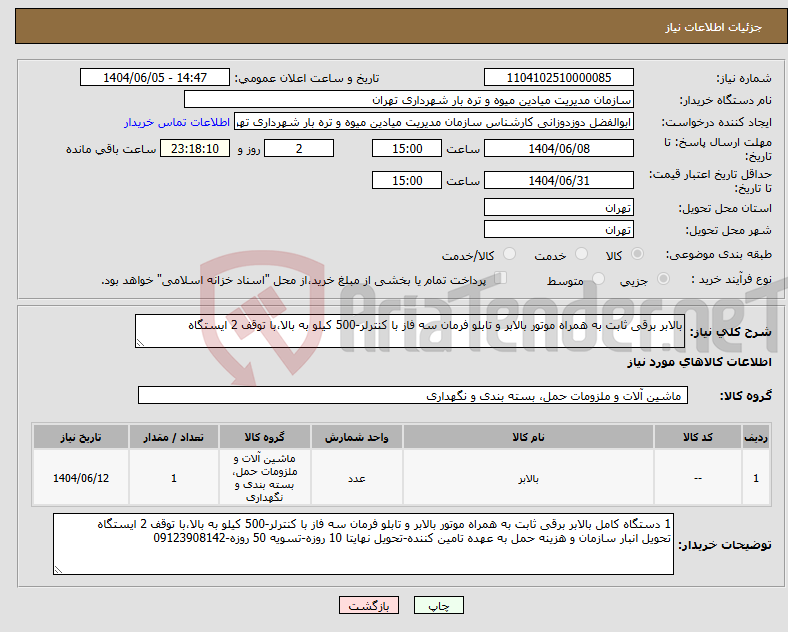Click the remaining time 23:18:10 field
The height and width of the screenshot is (632, 788).
click(194, 149)
